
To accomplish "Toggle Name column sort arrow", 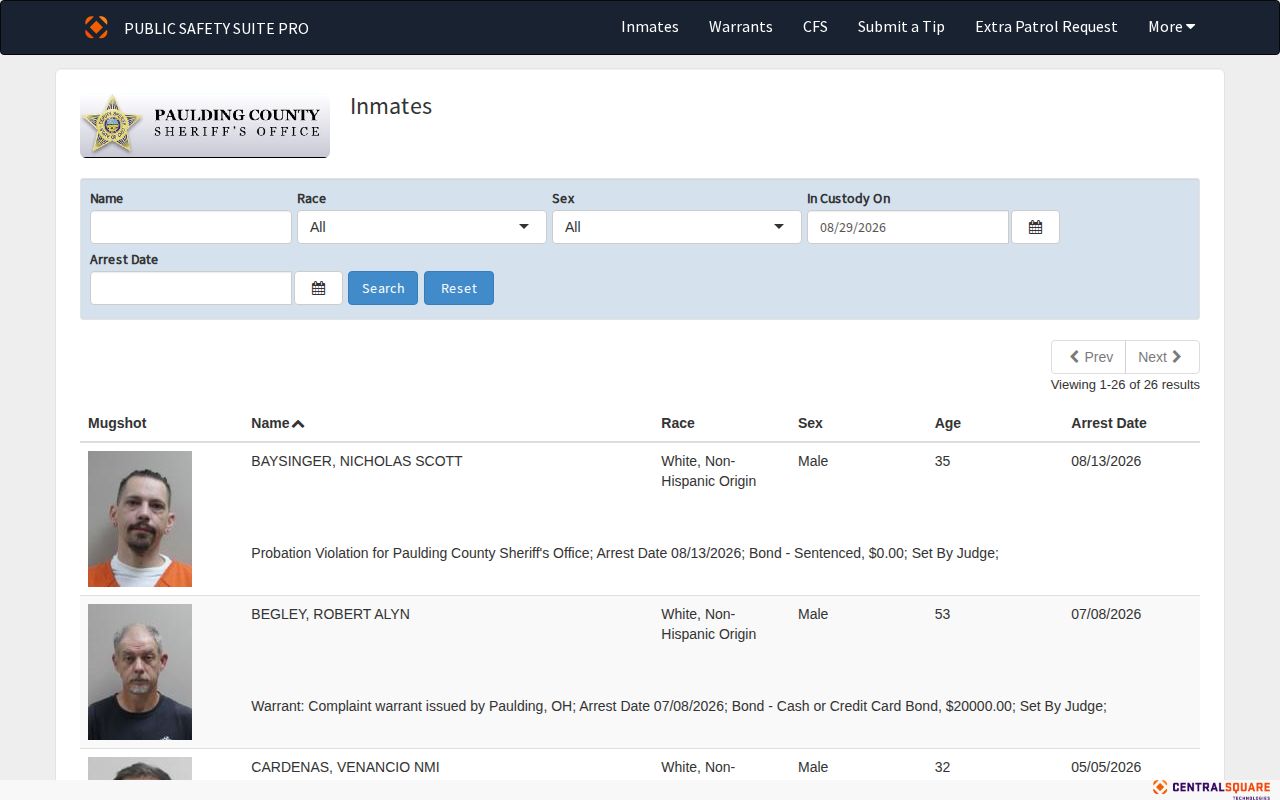I will [298, 424].
